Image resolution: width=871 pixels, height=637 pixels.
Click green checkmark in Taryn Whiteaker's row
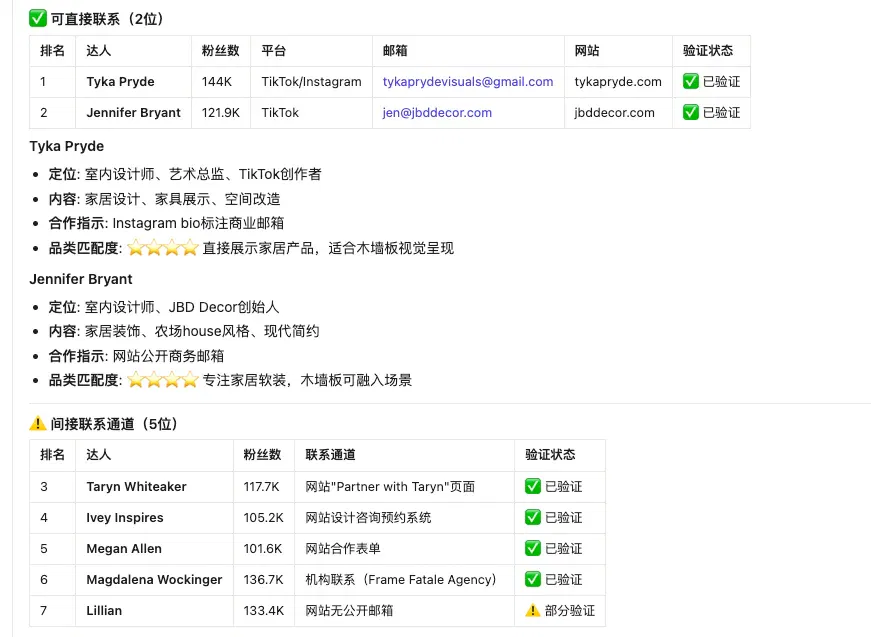(x=533, y=486)
